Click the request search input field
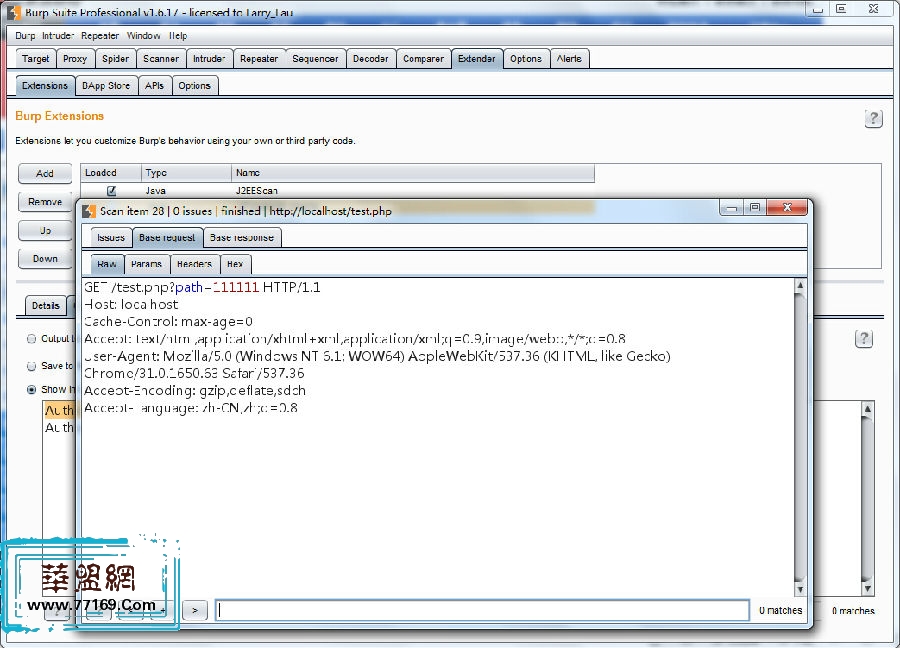Viewport: 900px width, 648px height. point(482,610)
